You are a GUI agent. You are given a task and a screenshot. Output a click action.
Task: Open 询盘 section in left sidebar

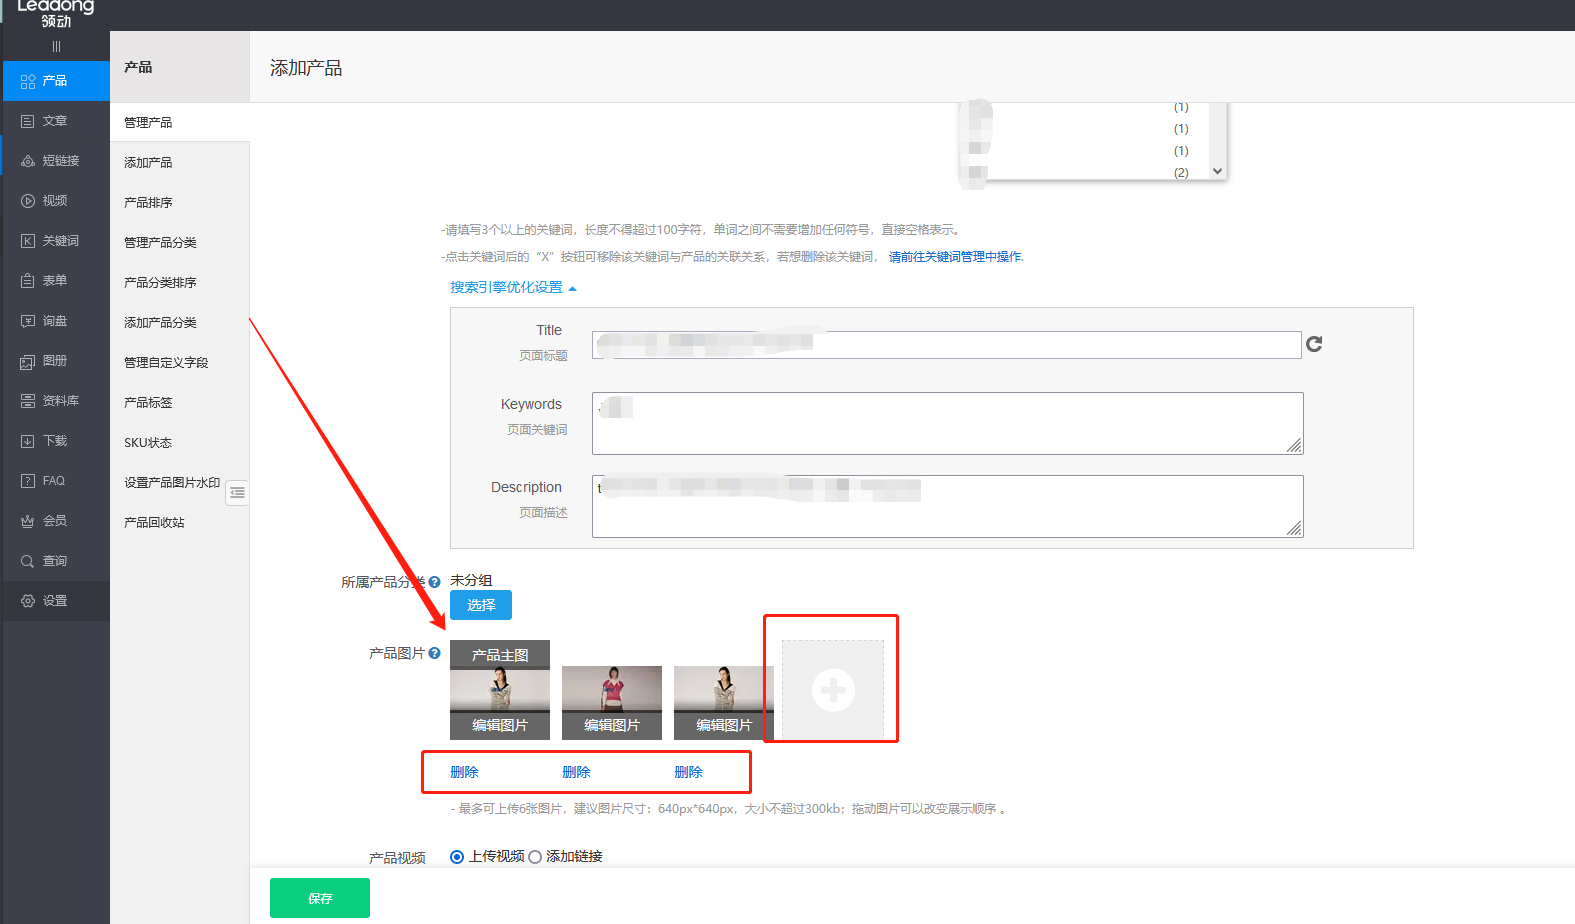coord(55,321)
